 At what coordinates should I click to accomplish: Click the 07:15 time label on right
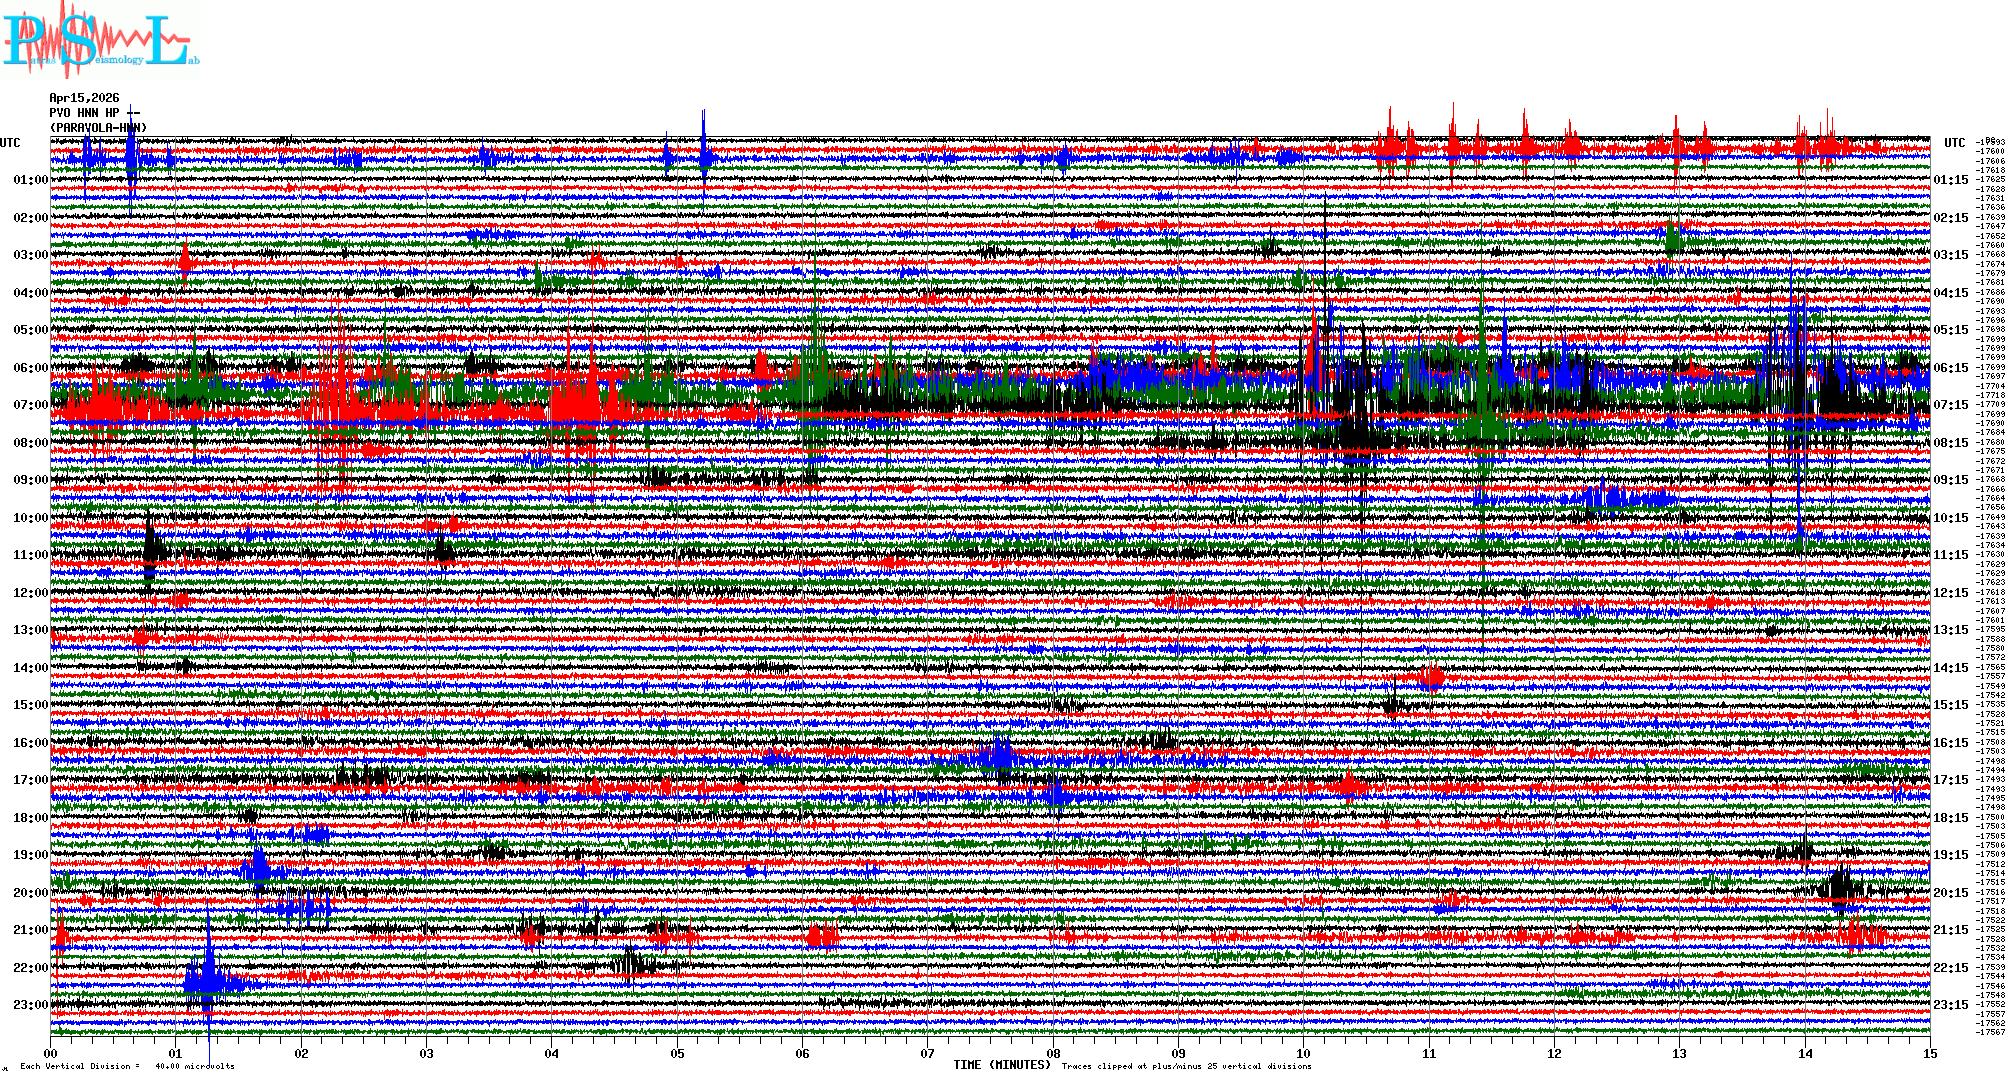coord(1950,405)
